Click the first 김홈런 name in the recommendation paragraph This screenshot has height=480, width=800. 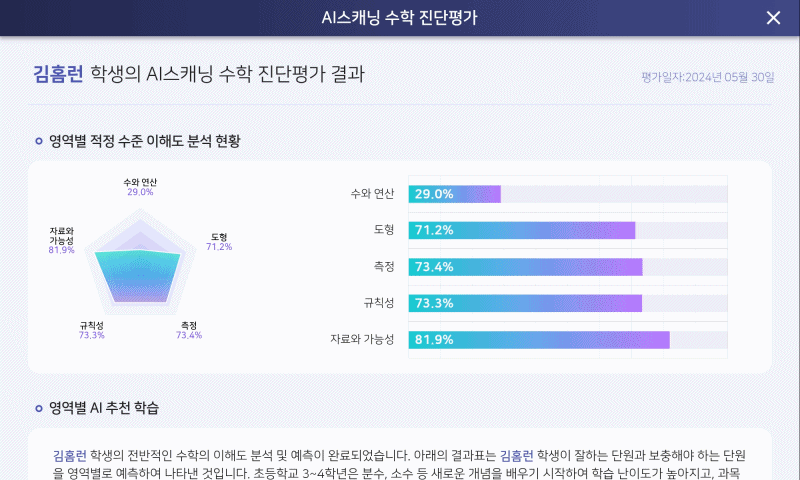[x=69, y=454]
